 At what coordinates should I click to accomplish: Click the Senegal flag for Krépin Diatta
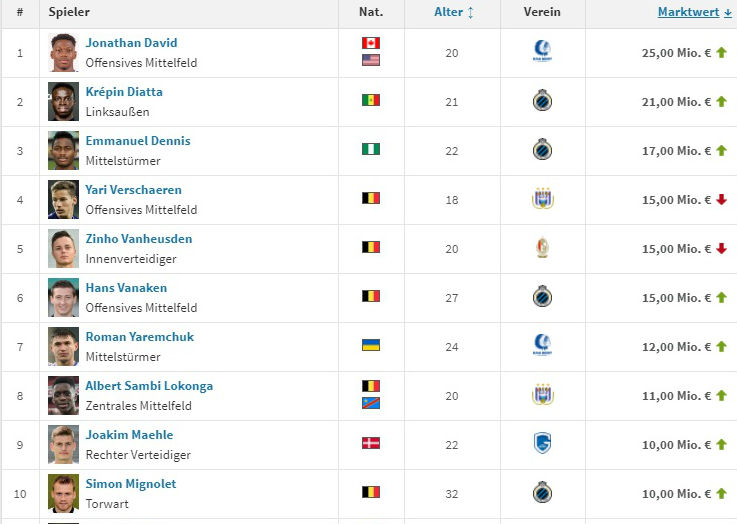371,101
